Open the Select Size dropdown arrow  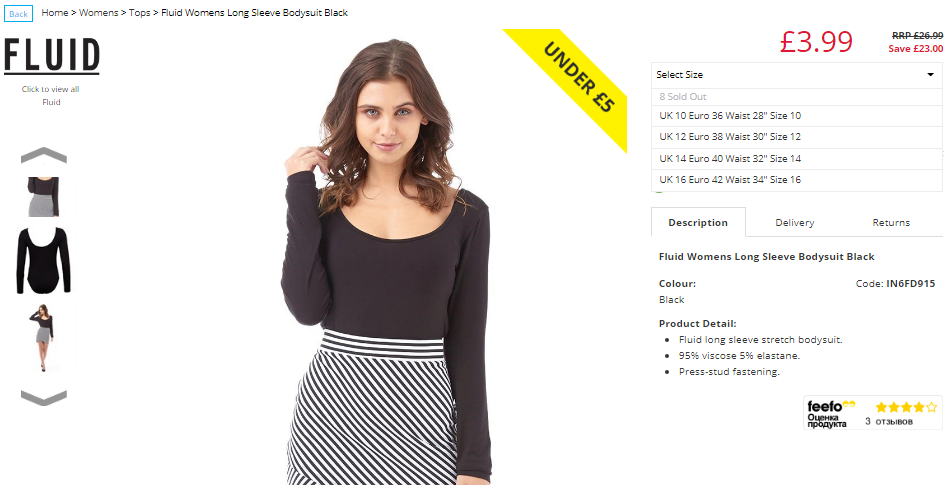tap(930, 75)
